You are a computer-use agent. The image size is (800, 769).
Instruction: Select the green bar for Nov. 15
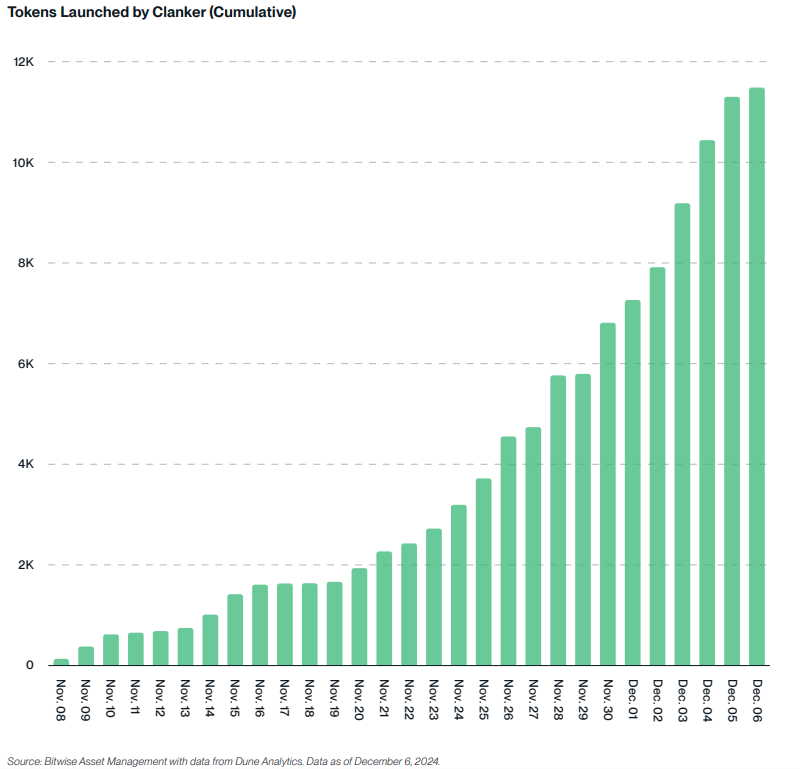coord(235,630)
